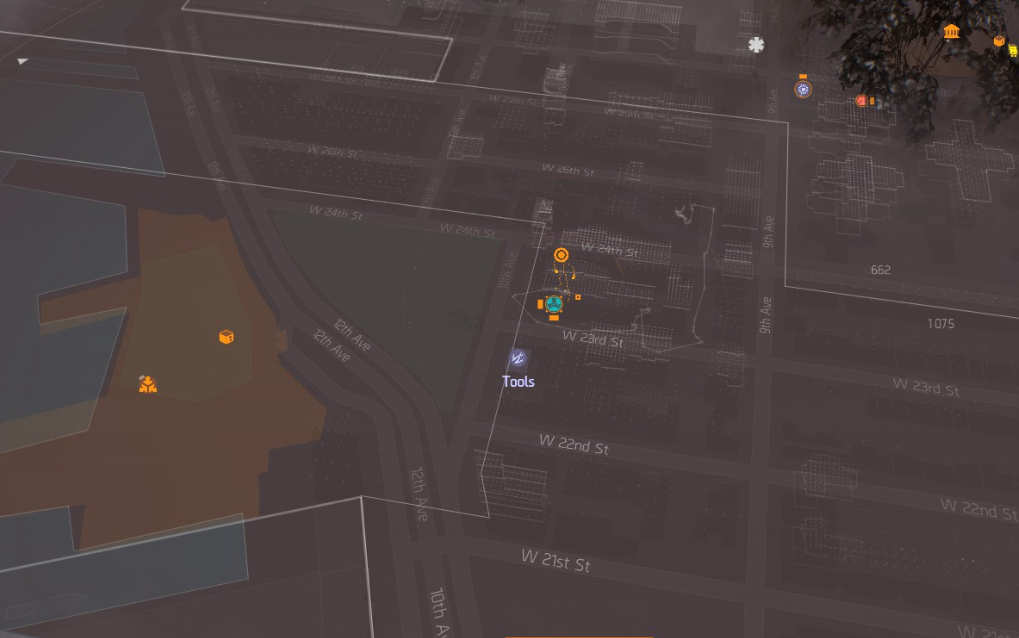This screenshot has height=638, width=1019.
Task: Click the 662 number on map
Action: click(881, 270)
